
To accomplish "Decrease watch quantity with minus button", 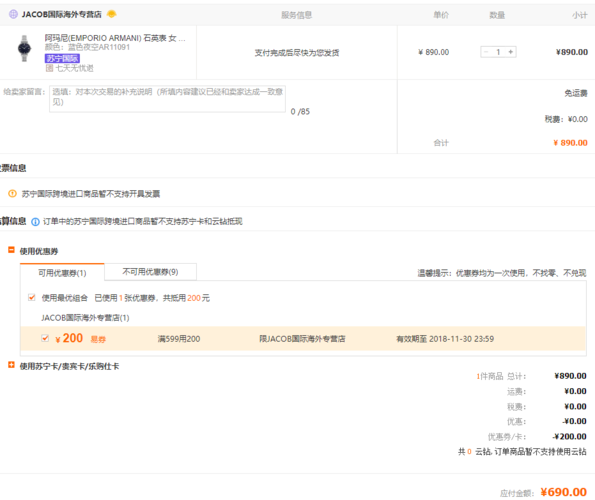I will click(x=486, y=52).
